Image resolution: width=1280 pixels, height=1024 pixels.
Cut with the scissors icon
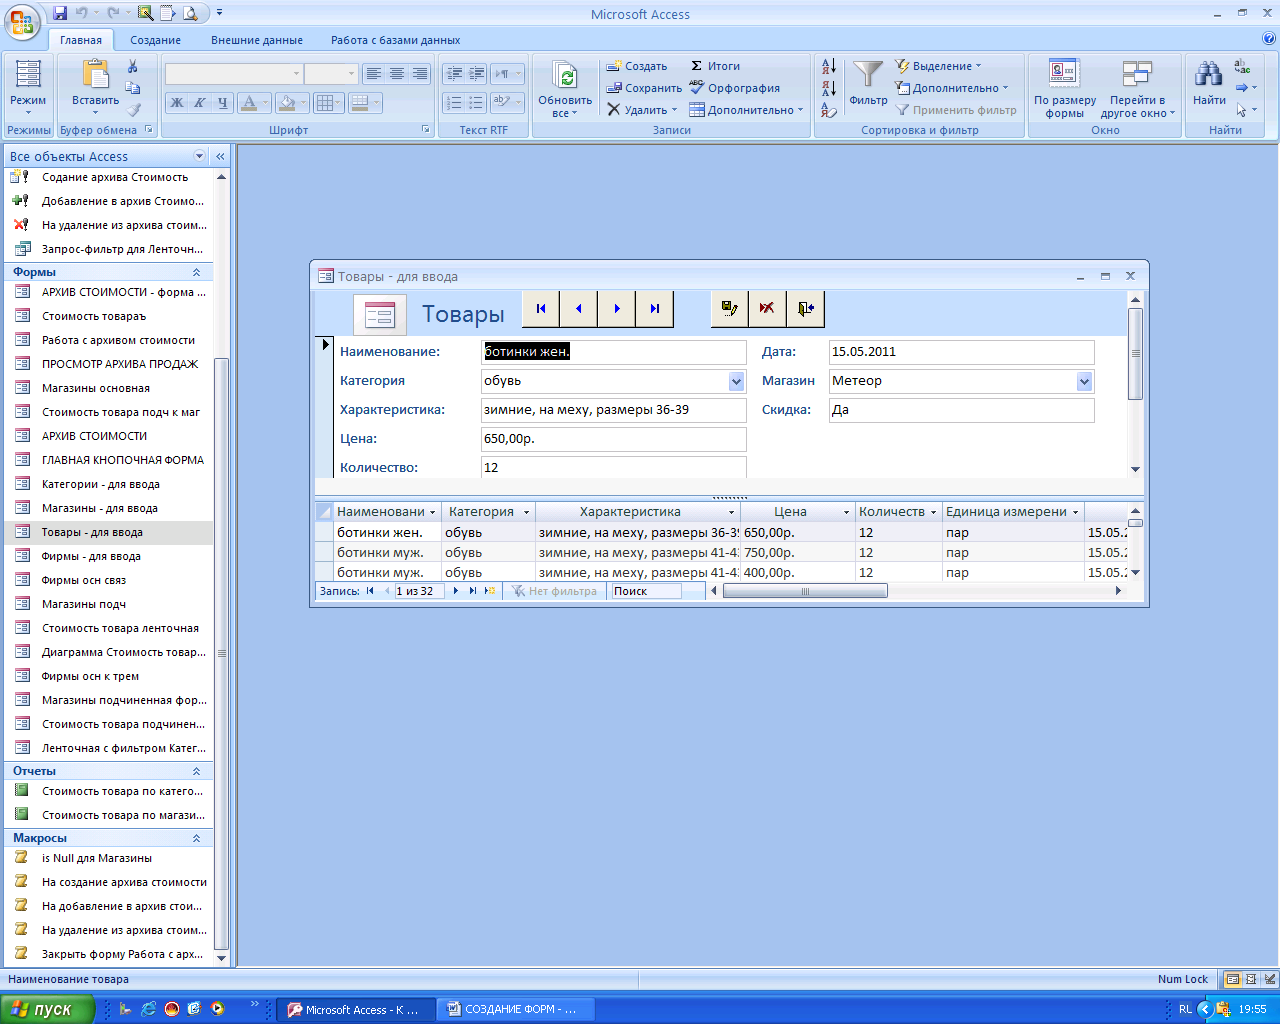(x=133, y=66)
